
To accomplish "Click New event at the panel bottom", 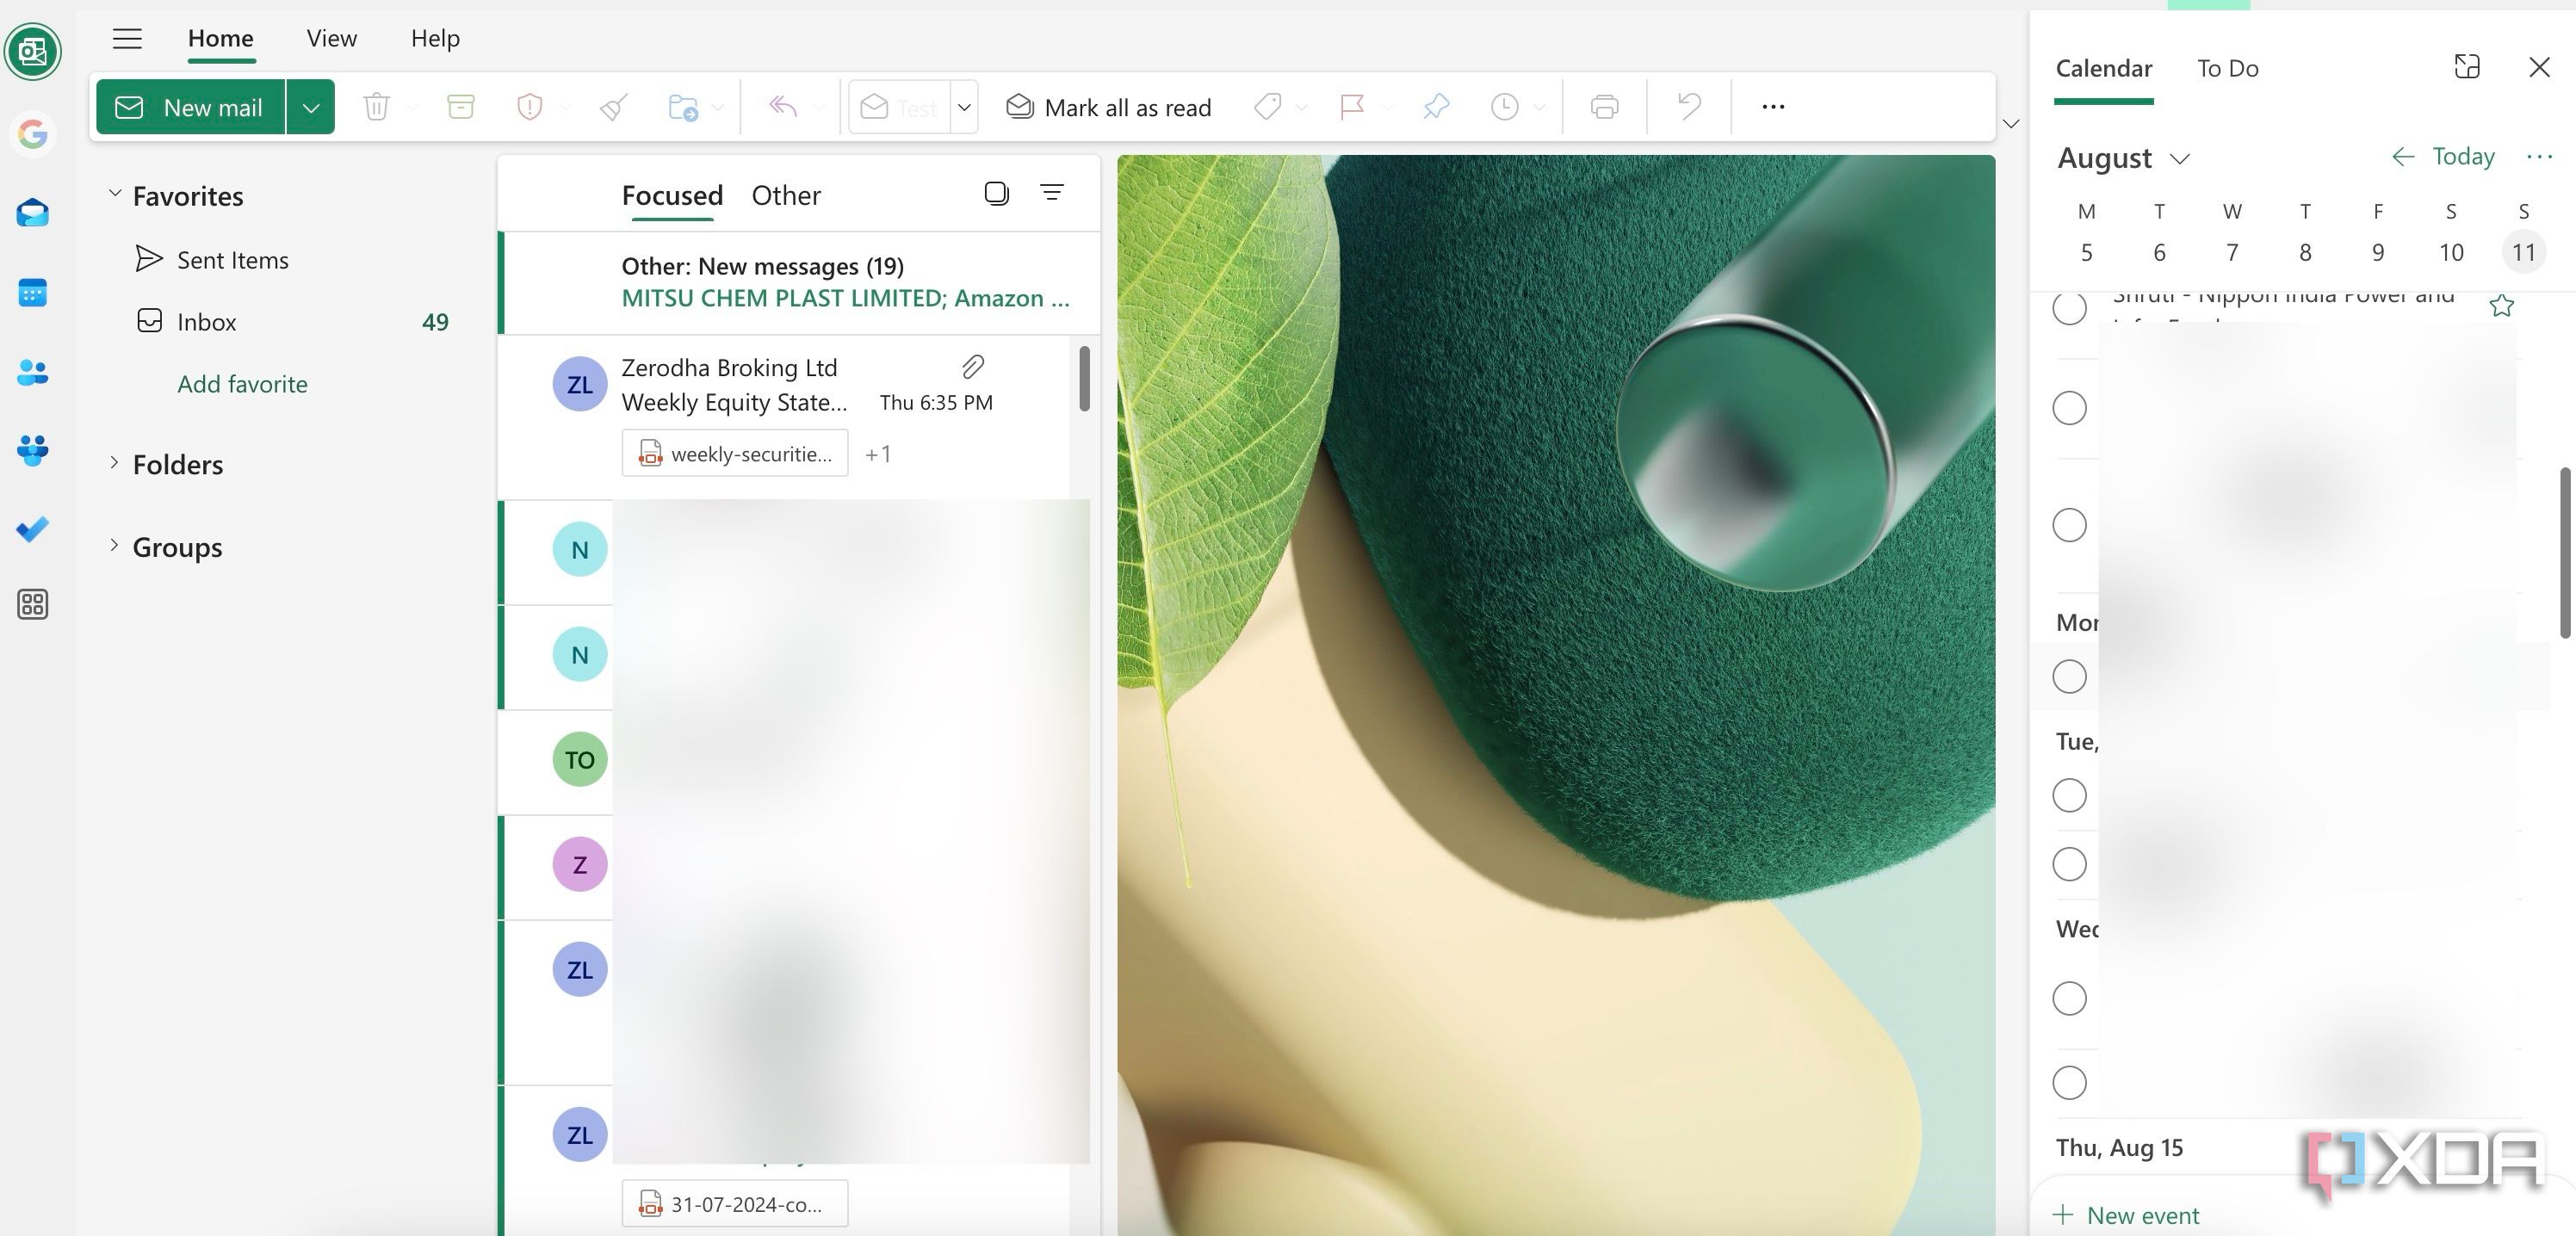I will (x=2126, y=1215).
